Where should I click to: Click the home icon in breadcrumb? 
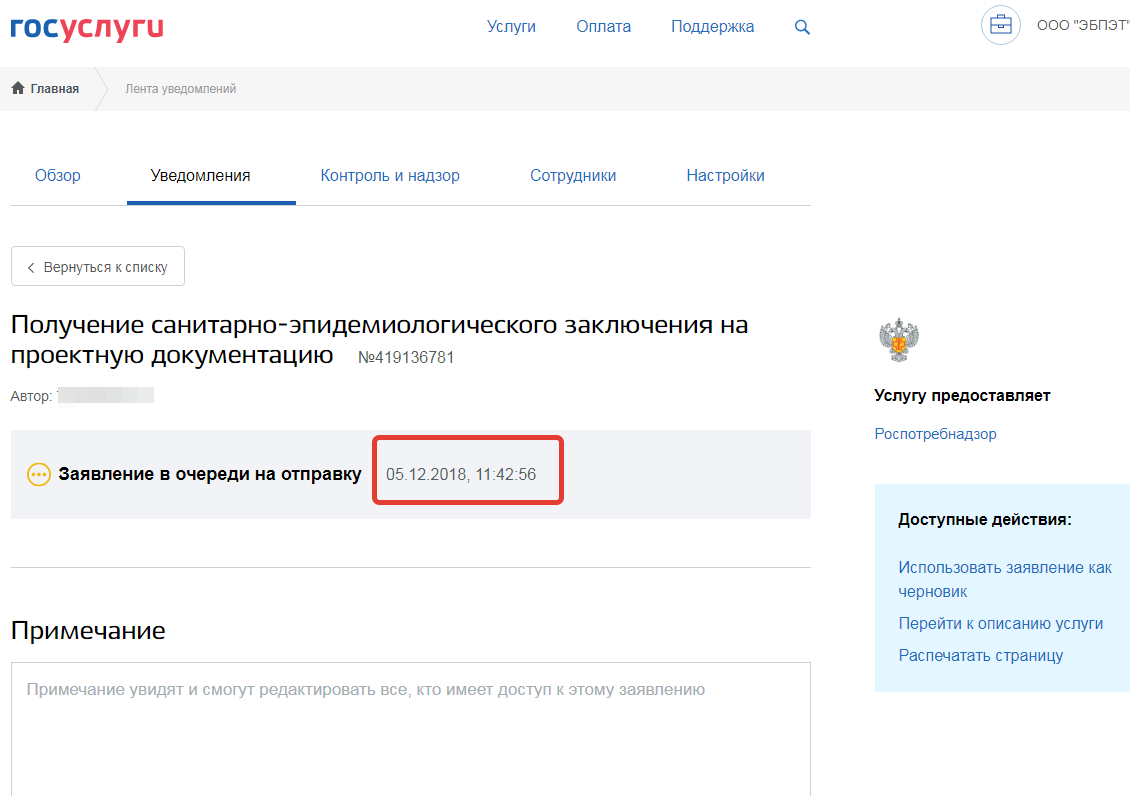[x=18, y=89]
